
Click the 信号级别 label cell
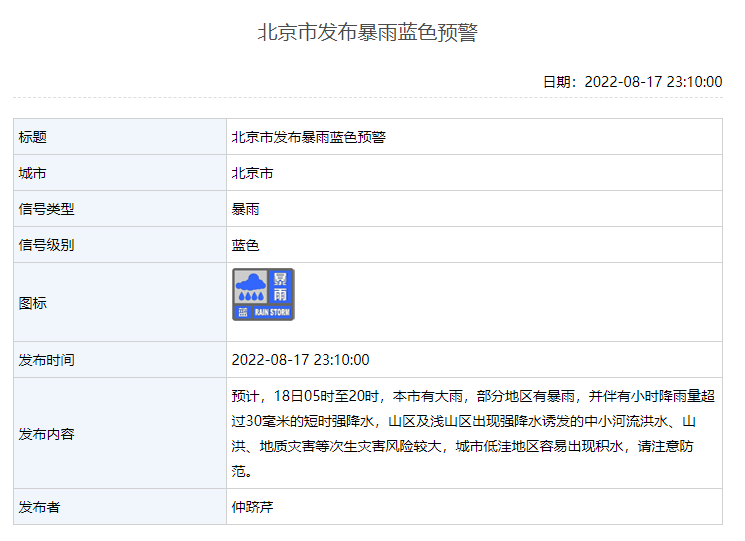pos(120,245)
